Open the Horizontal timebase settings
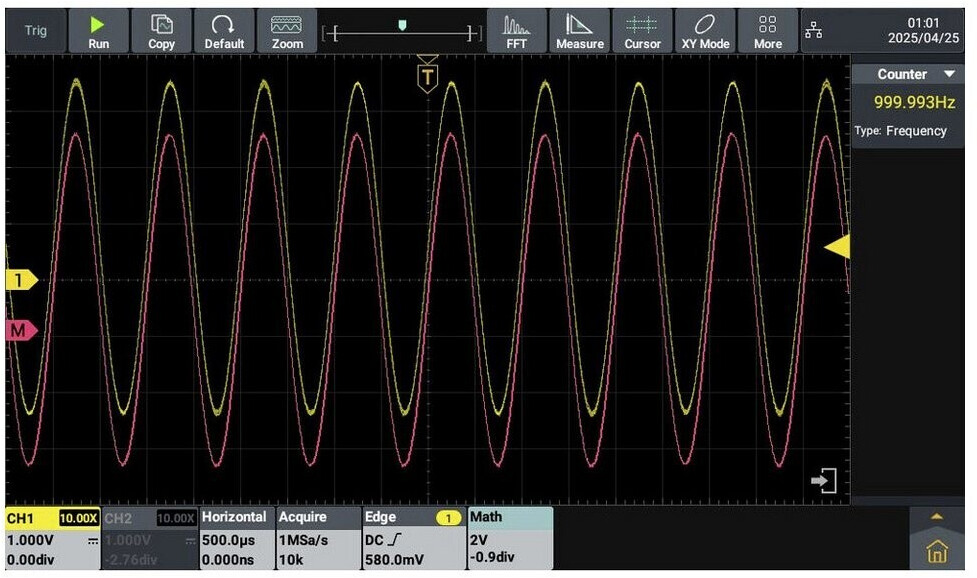977x578 pixels. point(236,538)
